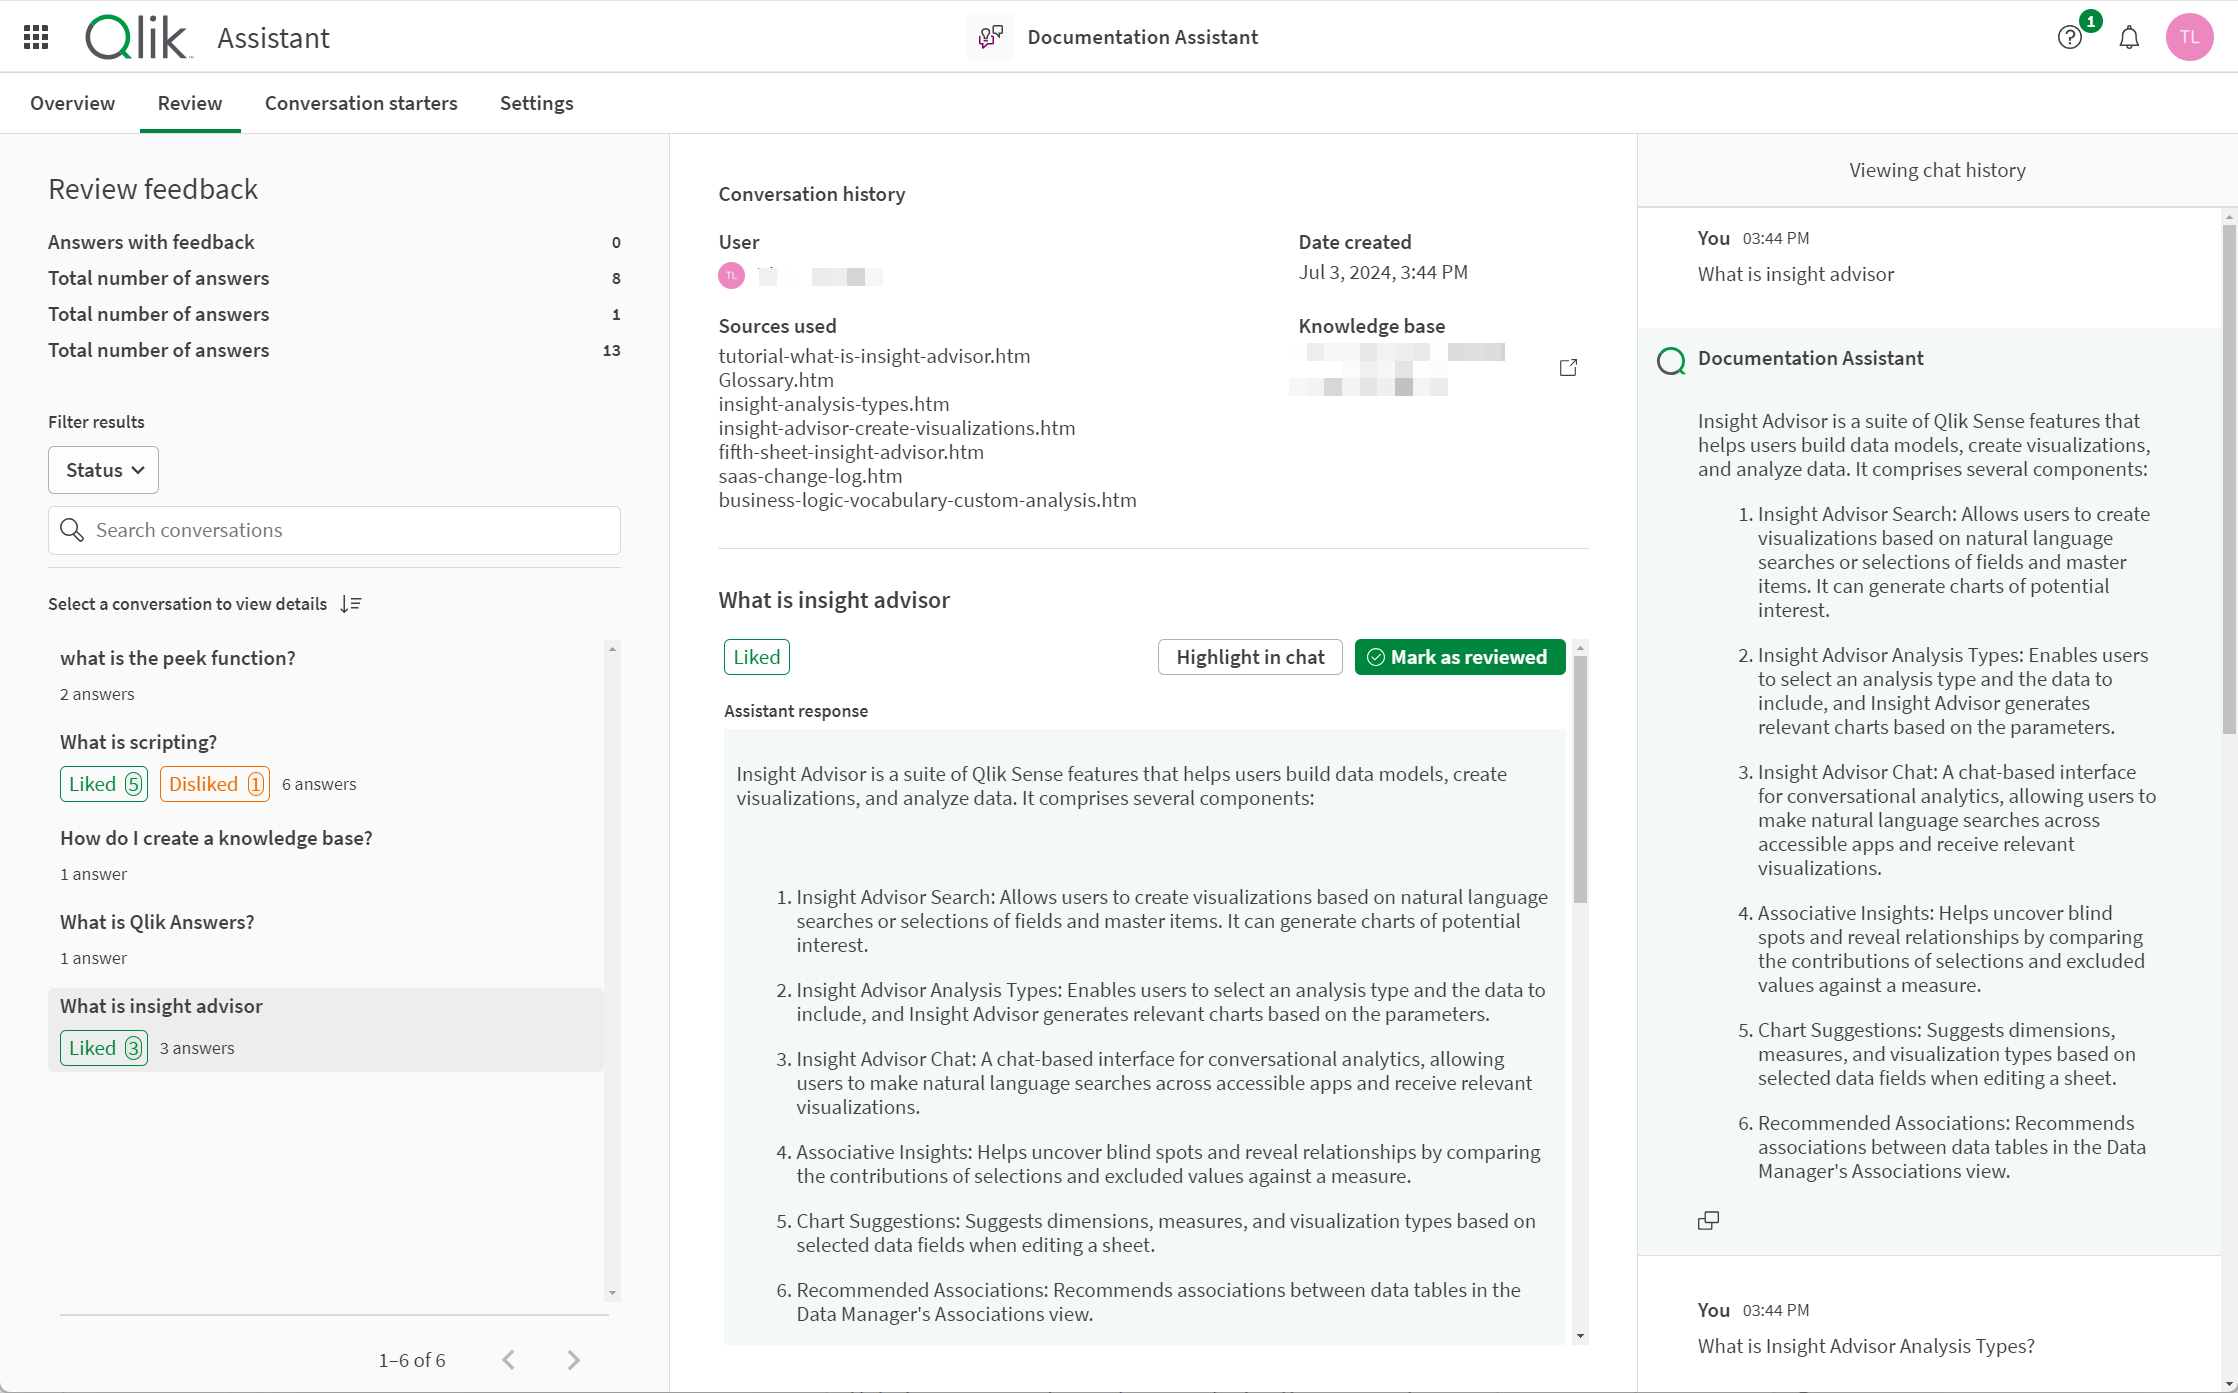Scroll down in assistant response panel
The width and height of the screenshot is (2238, 1393).
1580,1332
